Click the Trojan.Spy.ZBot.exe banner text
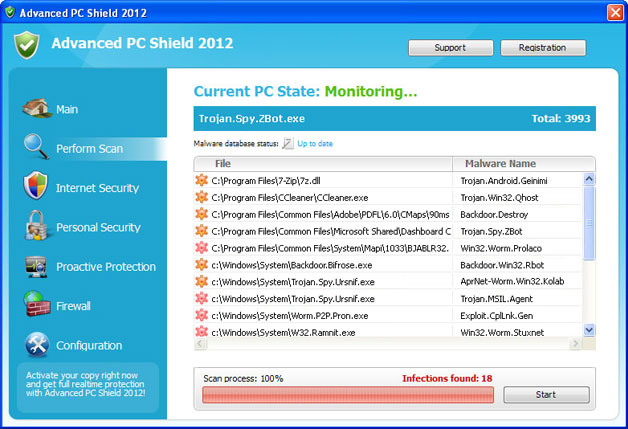 pos(252,119)
